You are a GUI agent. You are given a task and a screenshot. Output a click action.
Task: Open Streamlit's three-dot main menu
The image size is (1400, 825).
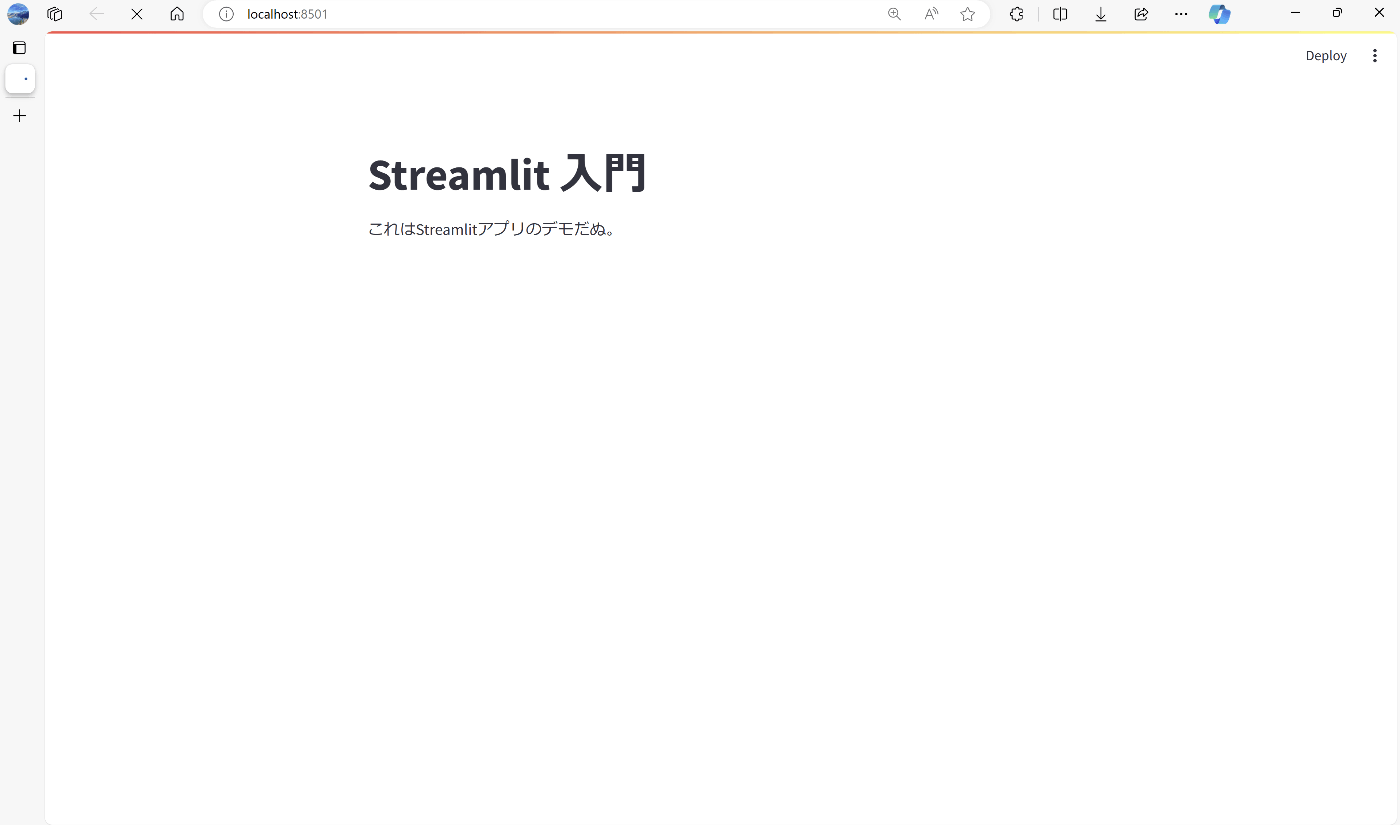pos(1374,56)
